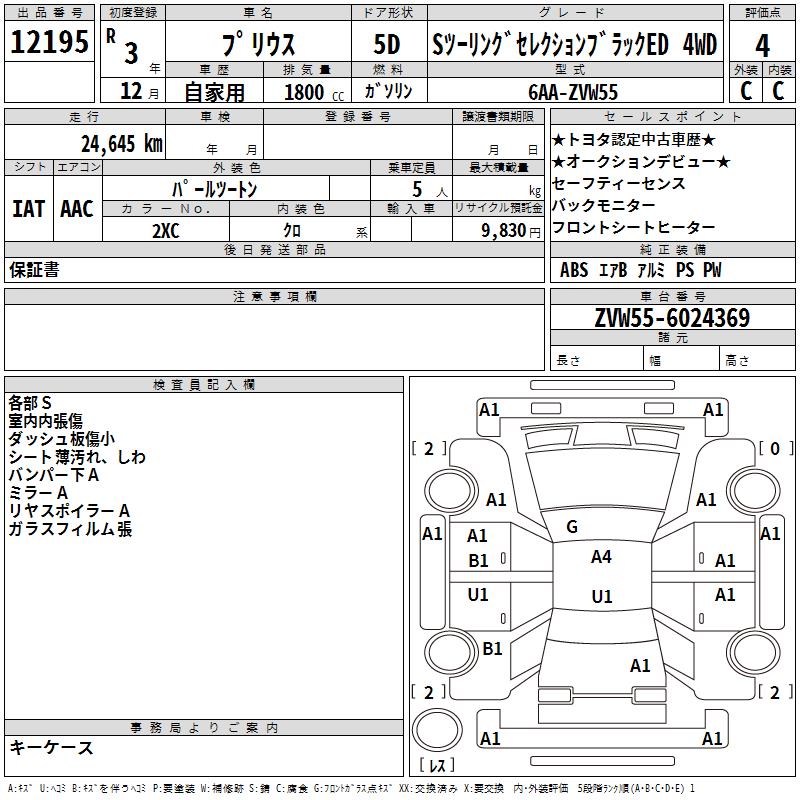Click the [レス] spare tire label

pos(436,767)
